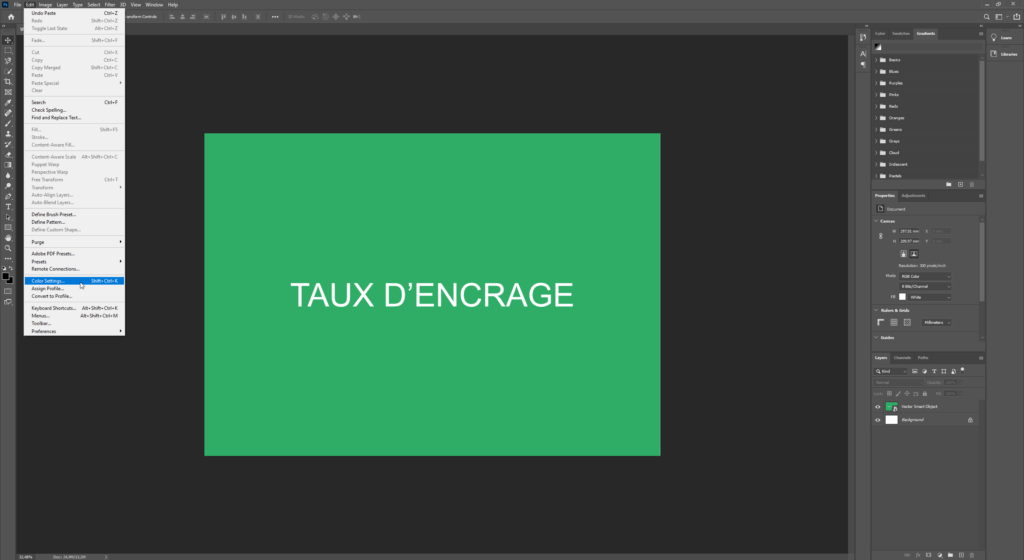The image size is (1024, 560).
Task: Open the Learn panel
Action: 1001,38
